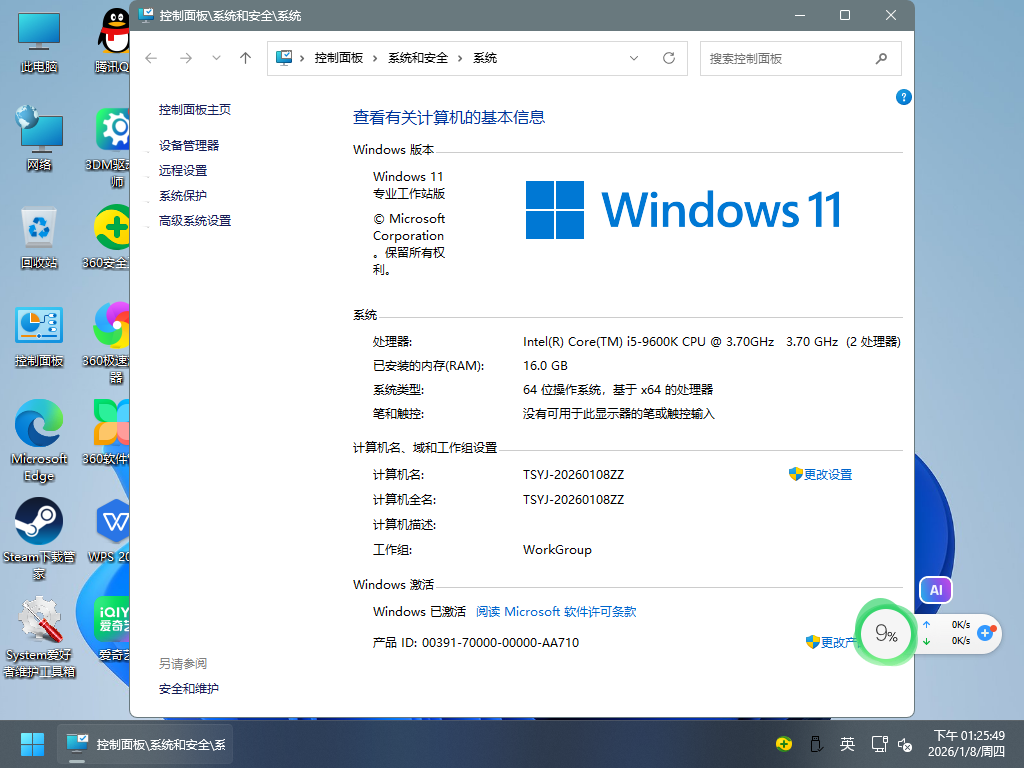
Task: Open 高级系统设置 in sidebar
Action: coord(195,220)
